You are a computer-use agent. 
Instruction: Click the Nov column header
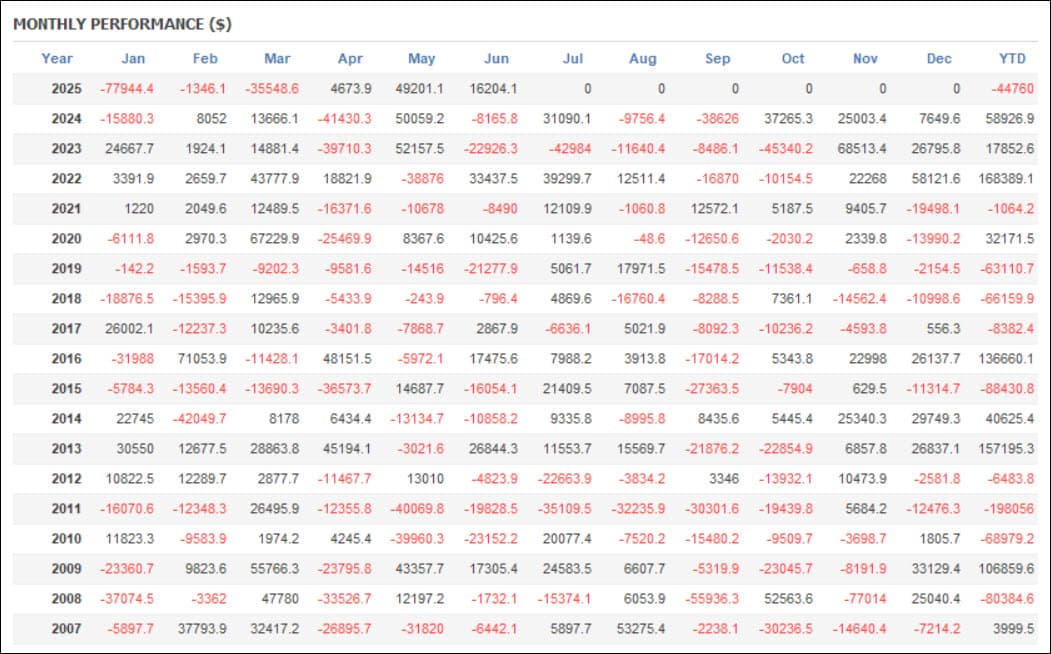(x=865, y=59)
